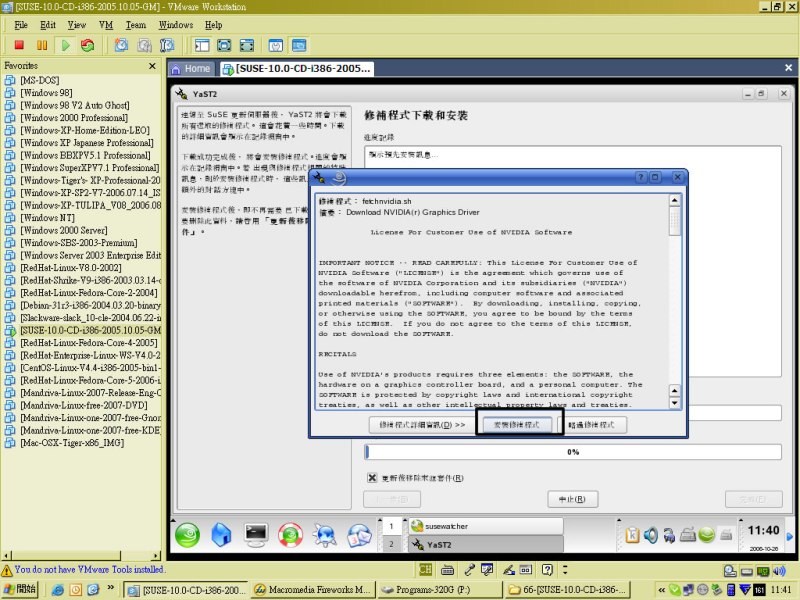800x600 pixels.
Task: Toggle the checkbox to remove sources after update
Action: point(372,478)
